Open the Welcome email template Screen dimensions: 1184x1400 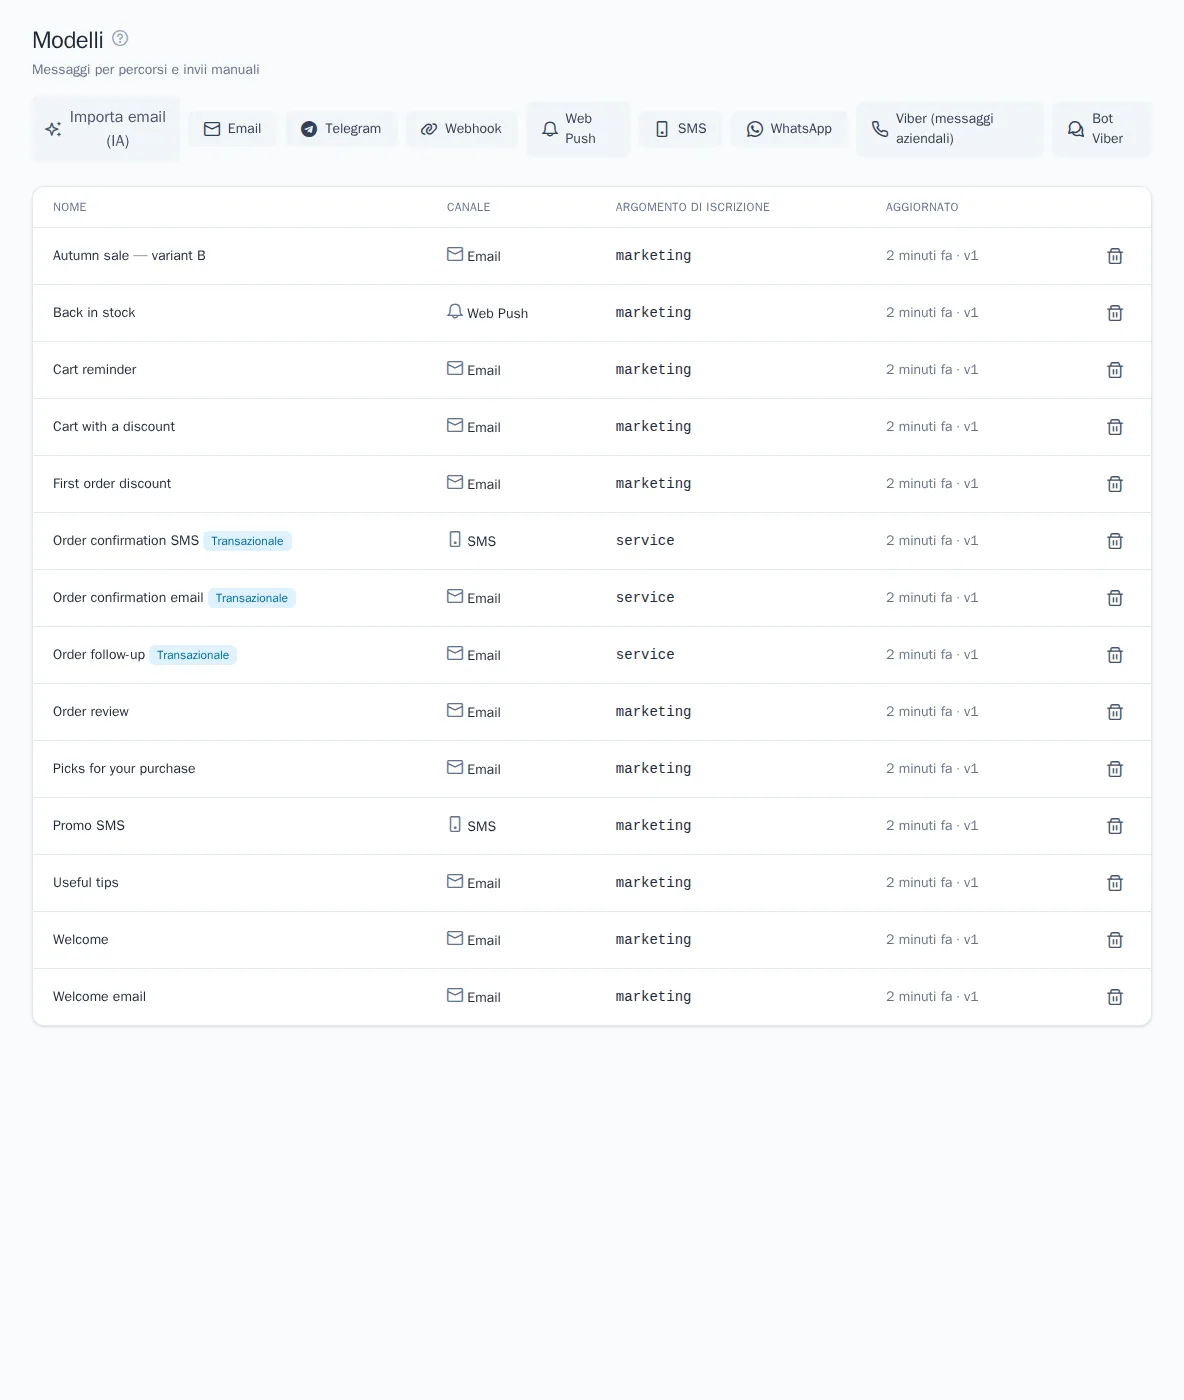coord(99,997)
